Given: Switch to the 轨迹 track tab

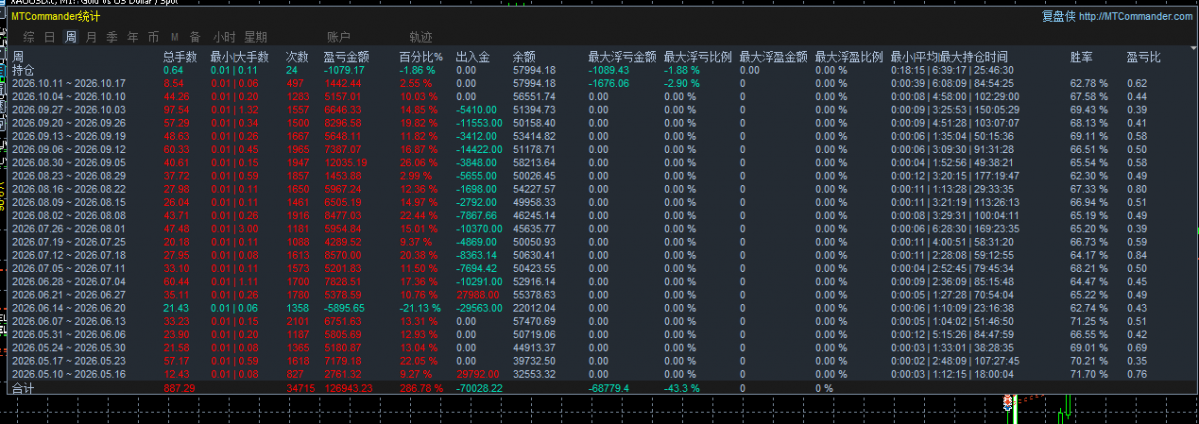Looking at the screenshot, I should point(421,37).
